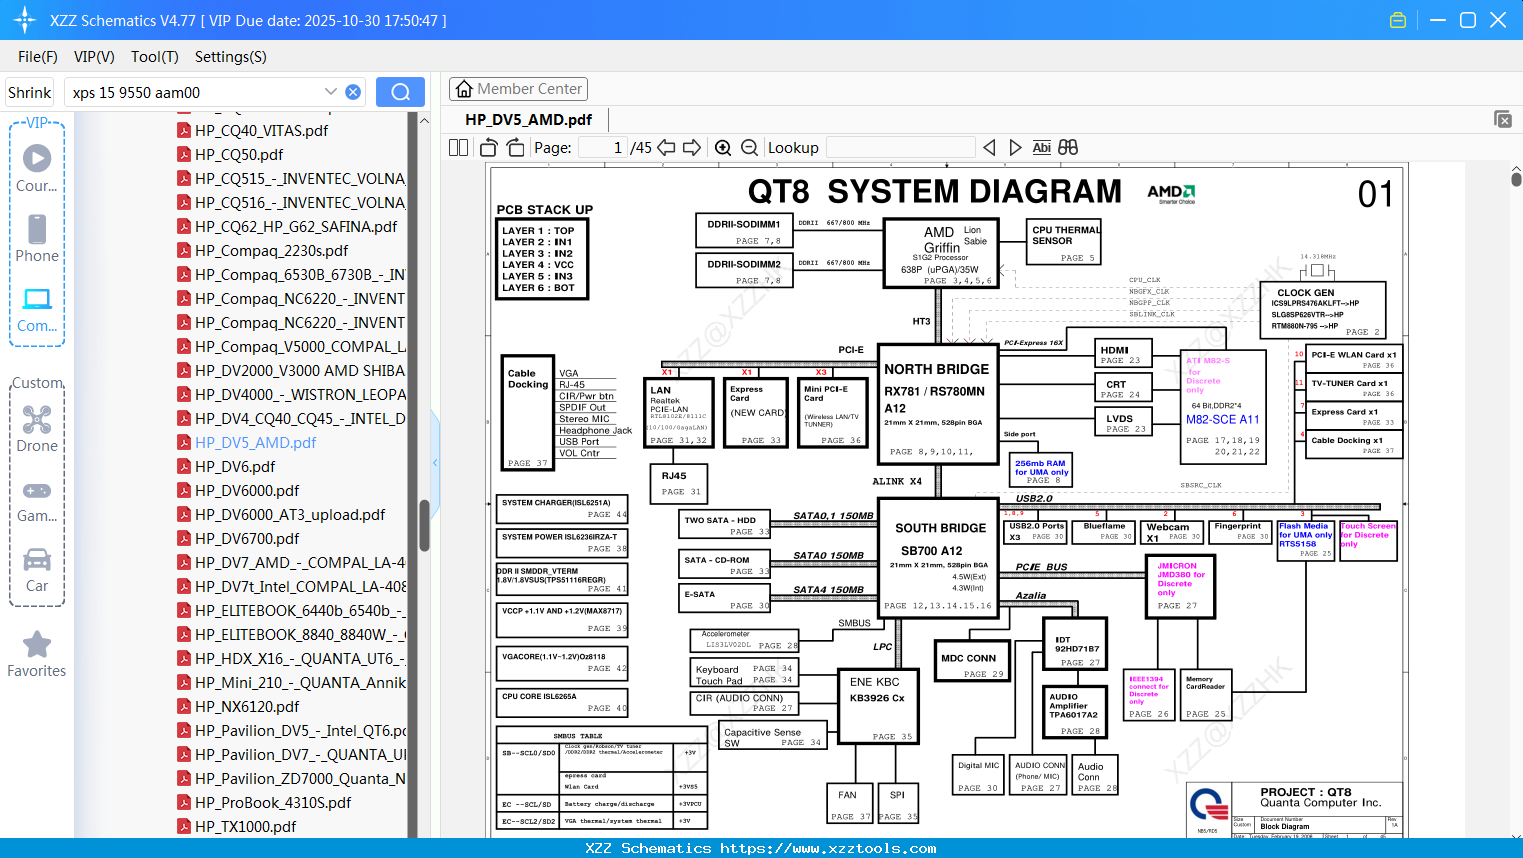Click the restore panel icon at top right
The image size is (1523, 858).
(1503, 119)
